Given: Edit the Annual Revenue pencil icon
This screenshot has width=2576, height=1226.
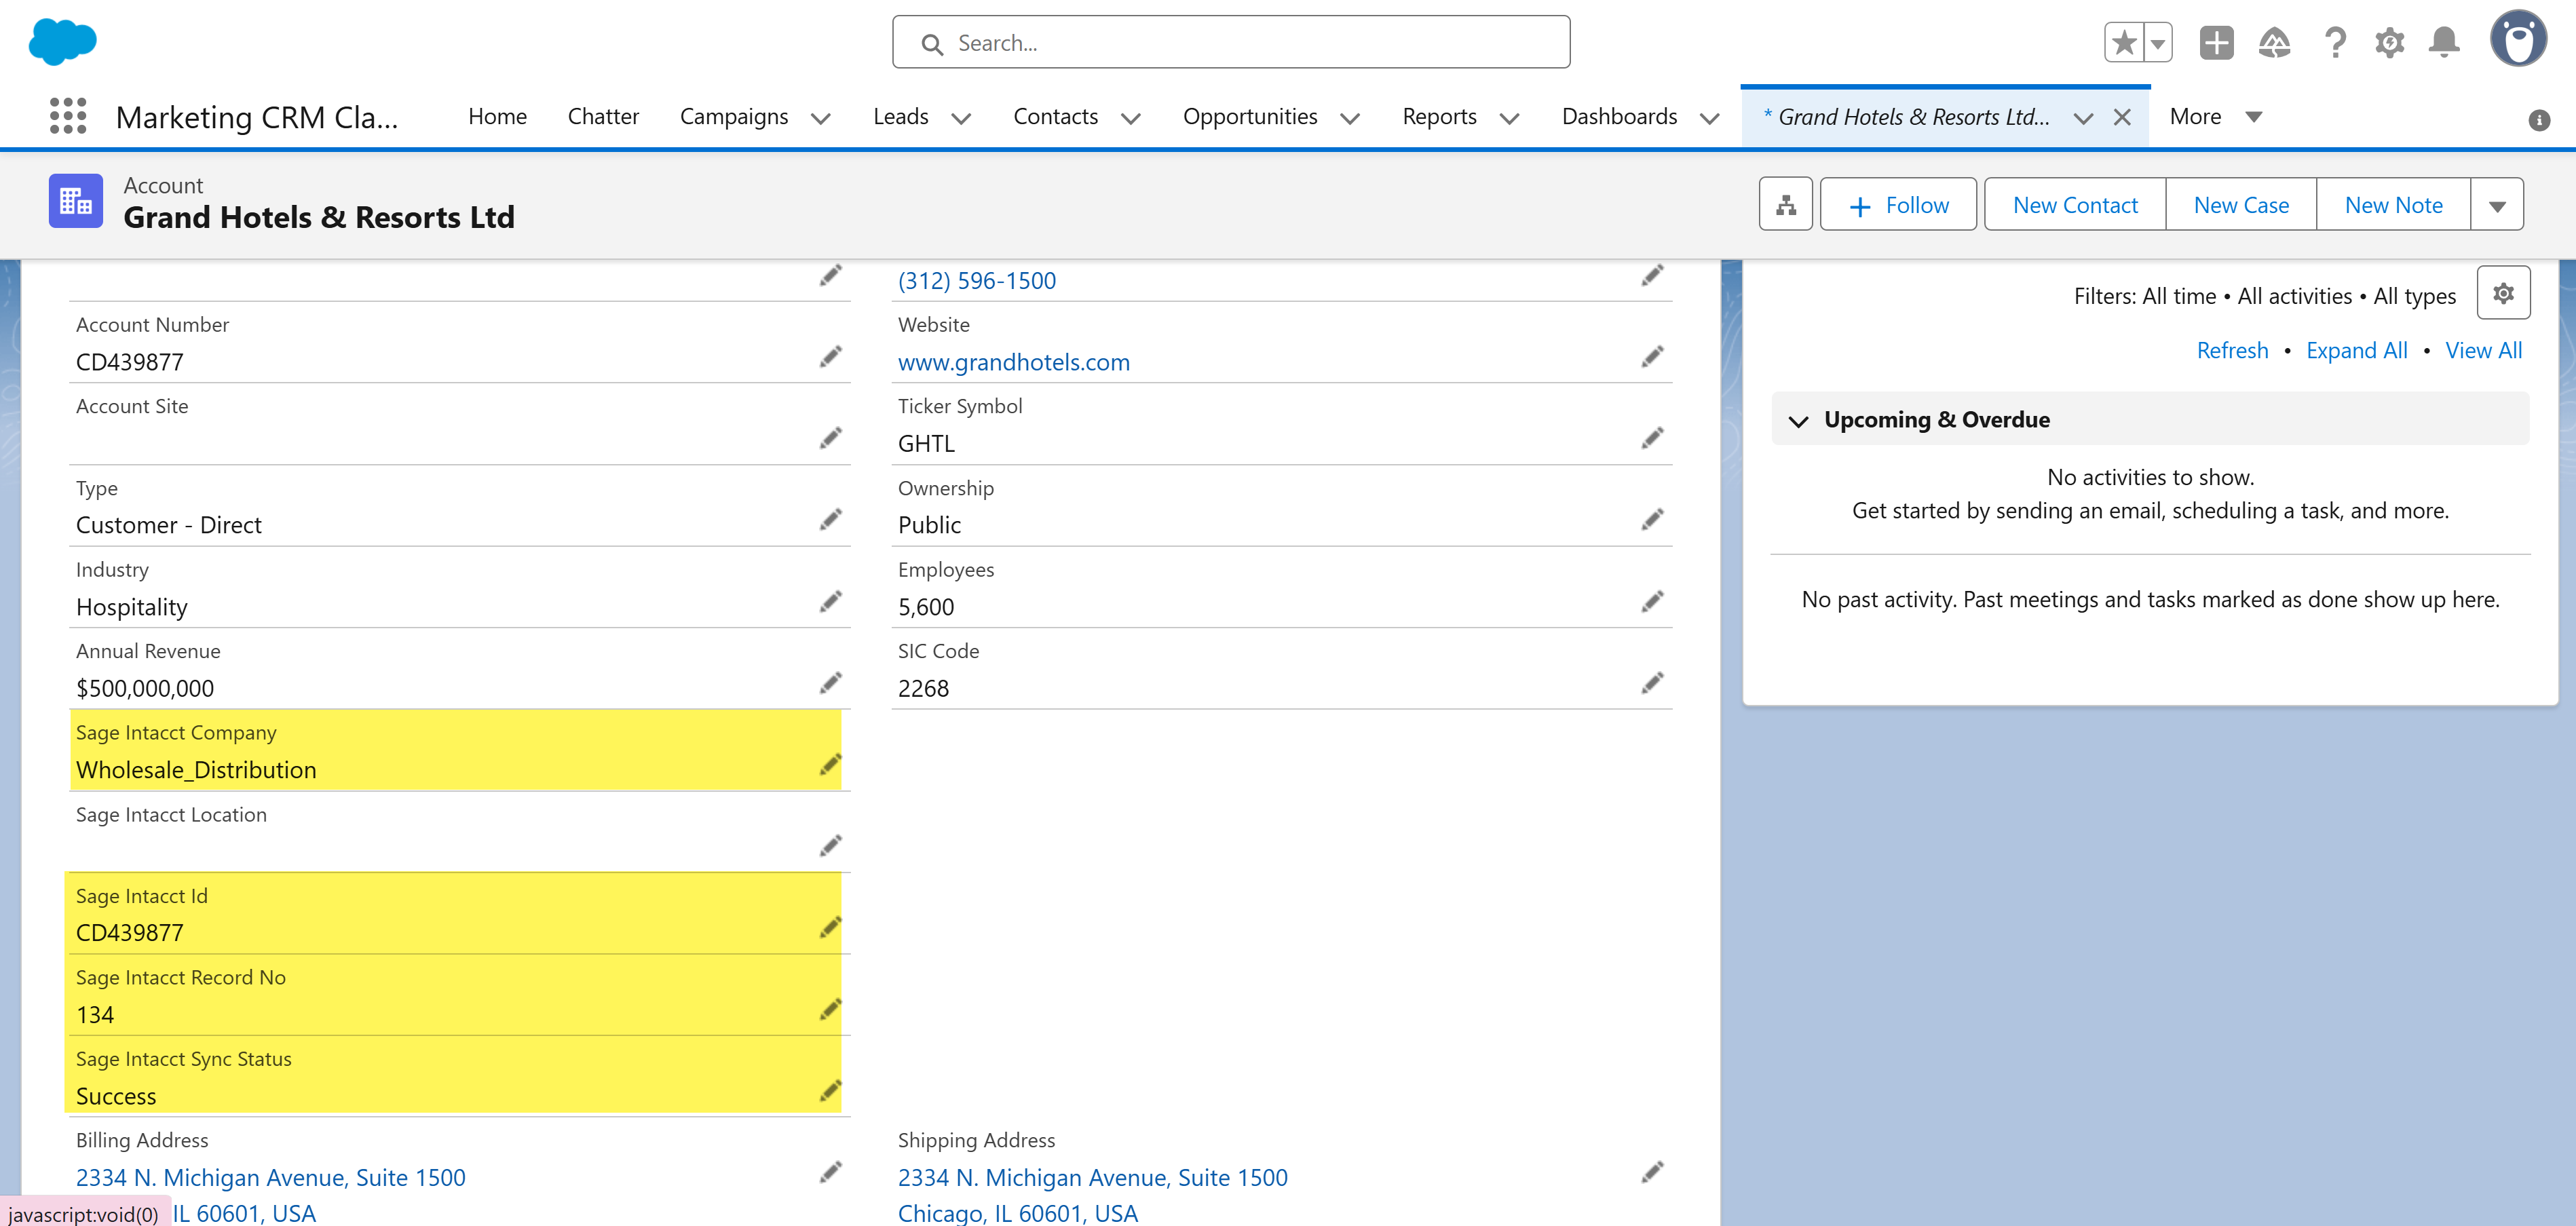Looking at the screenshot, I should [830, 684].
